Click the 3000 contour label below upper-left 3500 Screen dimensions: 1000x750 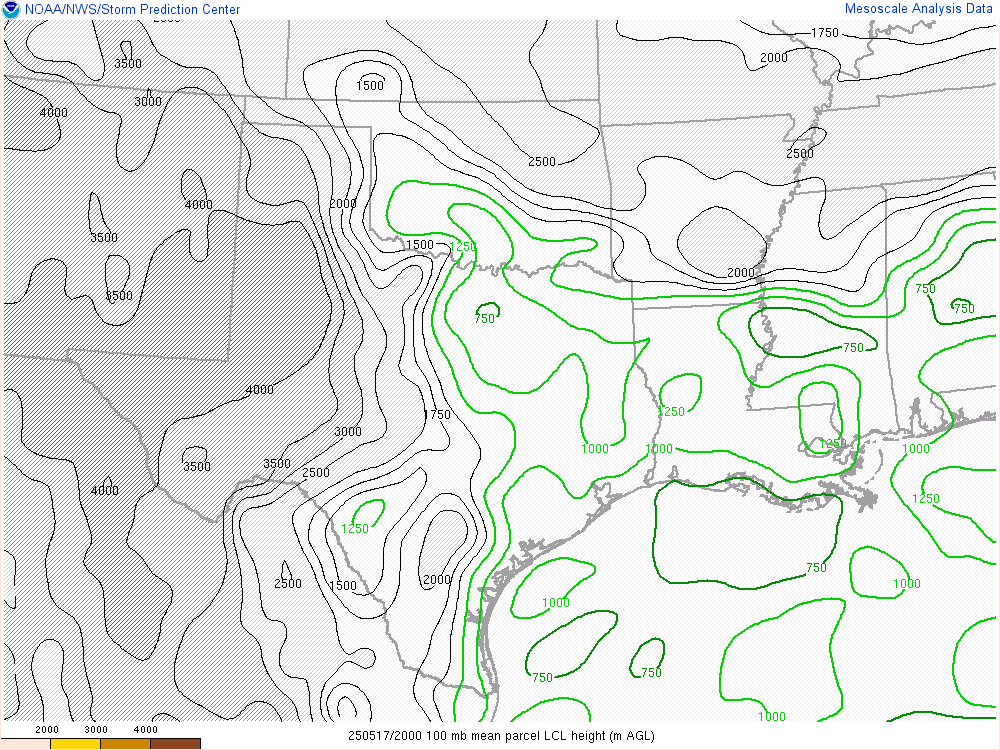pos(148,101)
